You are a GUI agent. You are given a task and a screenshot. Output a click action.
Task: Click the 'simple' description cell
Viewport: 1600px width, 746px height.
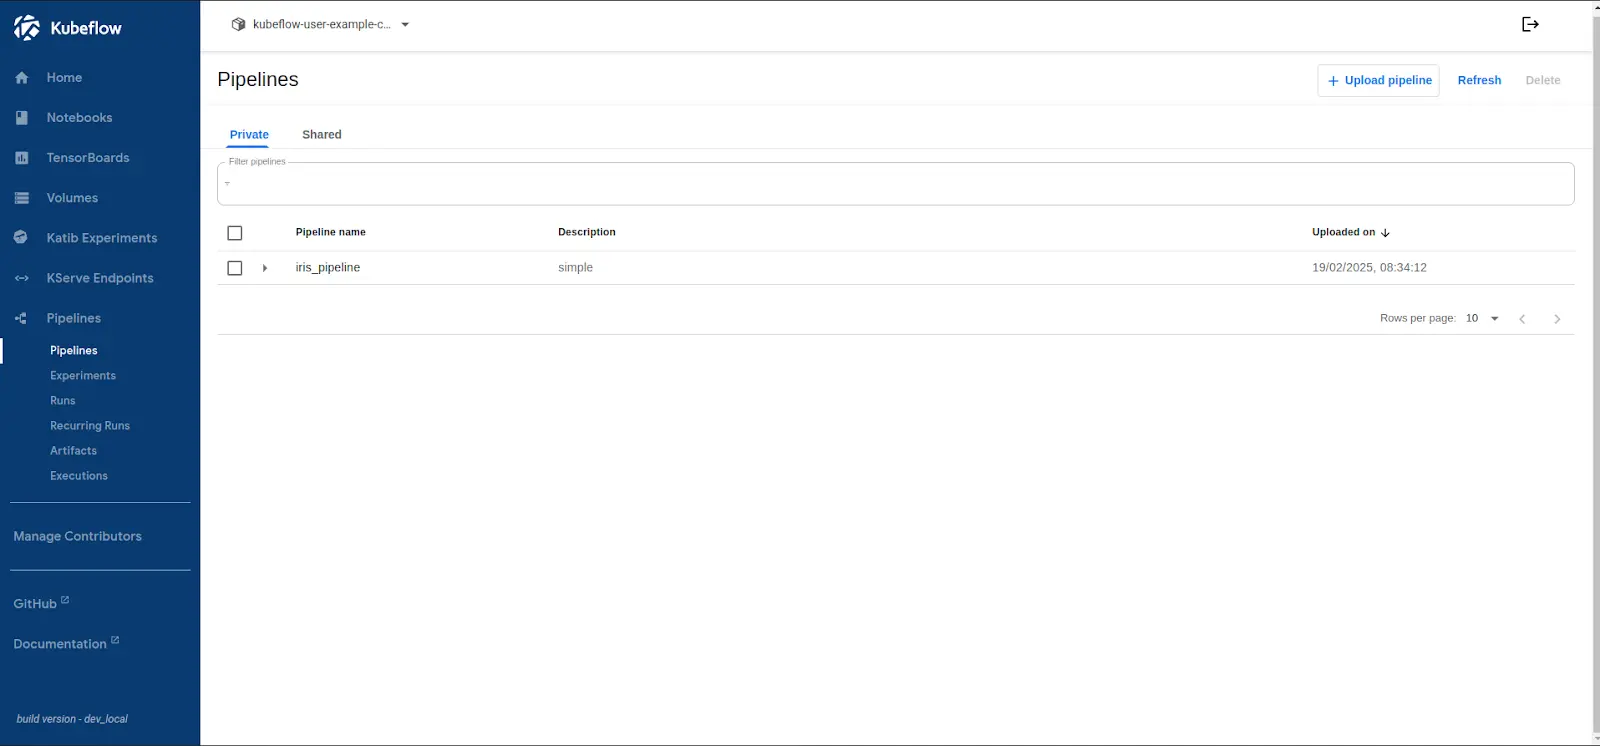576,268
